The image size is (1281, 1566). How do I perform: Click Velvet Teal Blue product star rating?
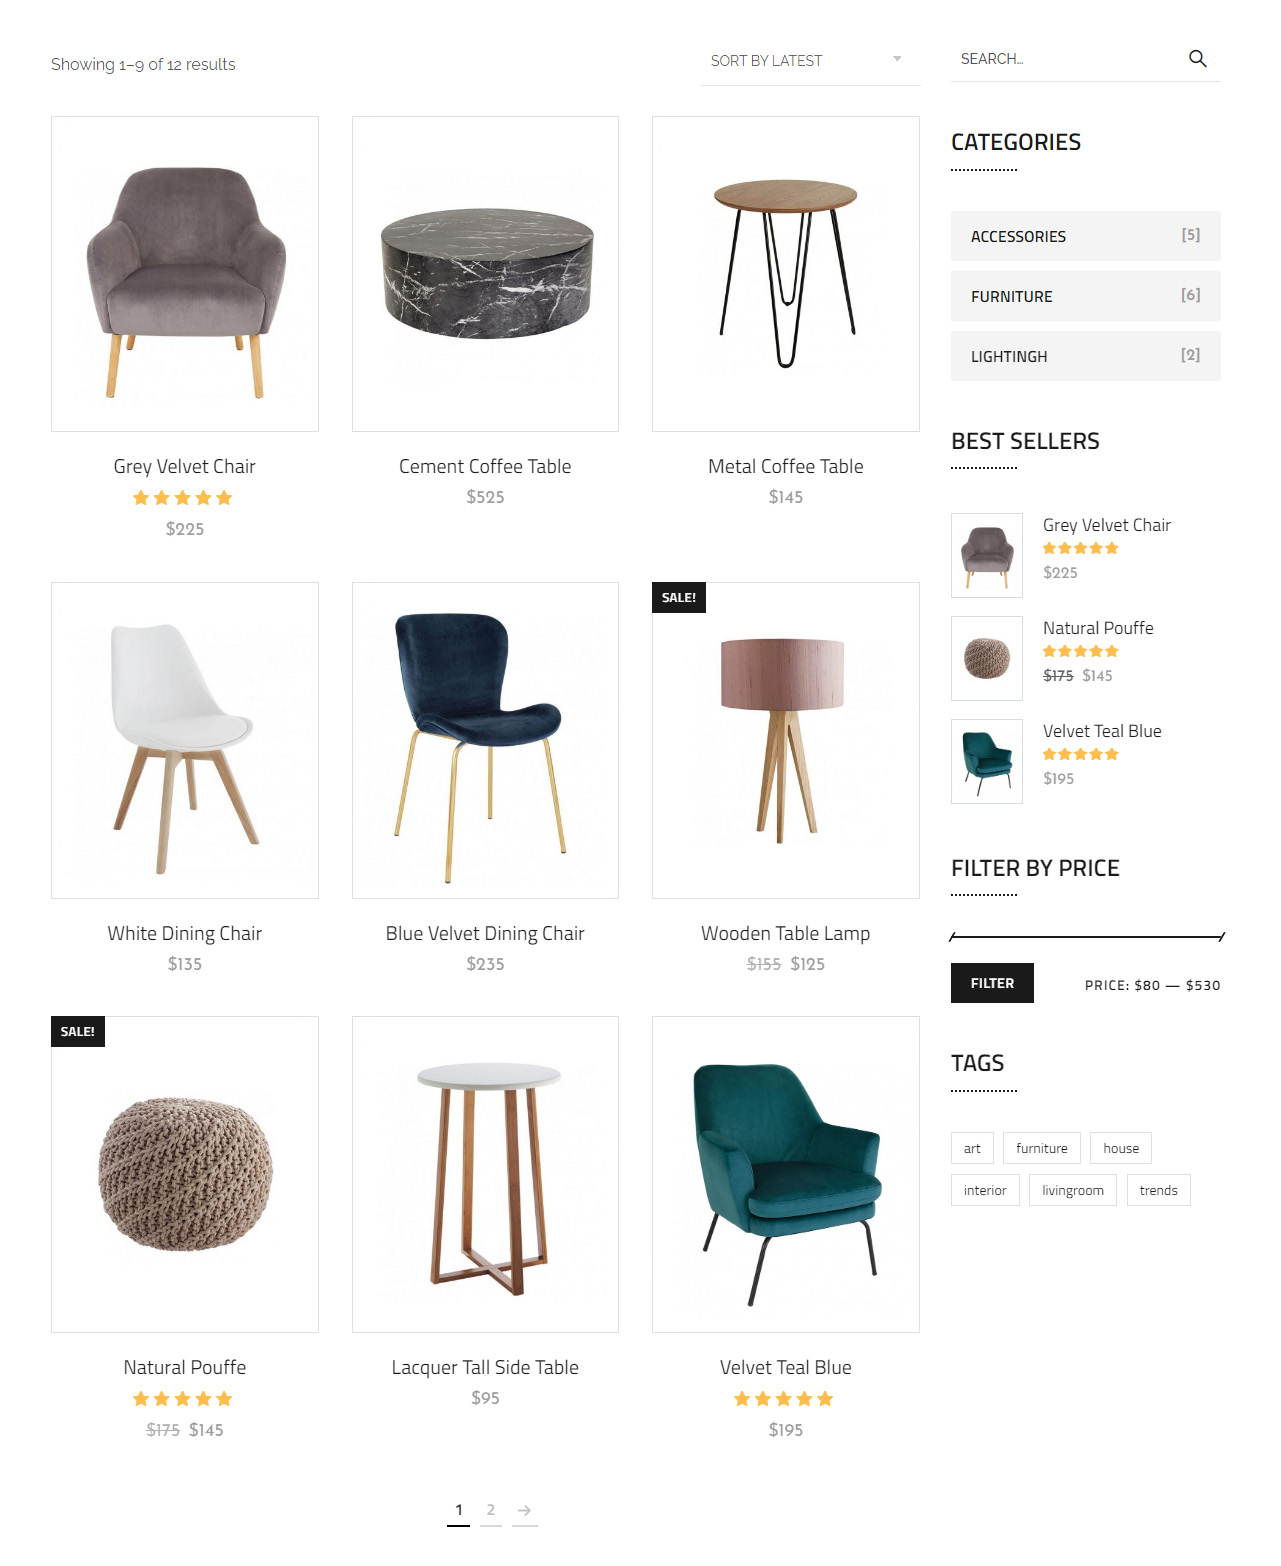click(x=785, y=1399)
